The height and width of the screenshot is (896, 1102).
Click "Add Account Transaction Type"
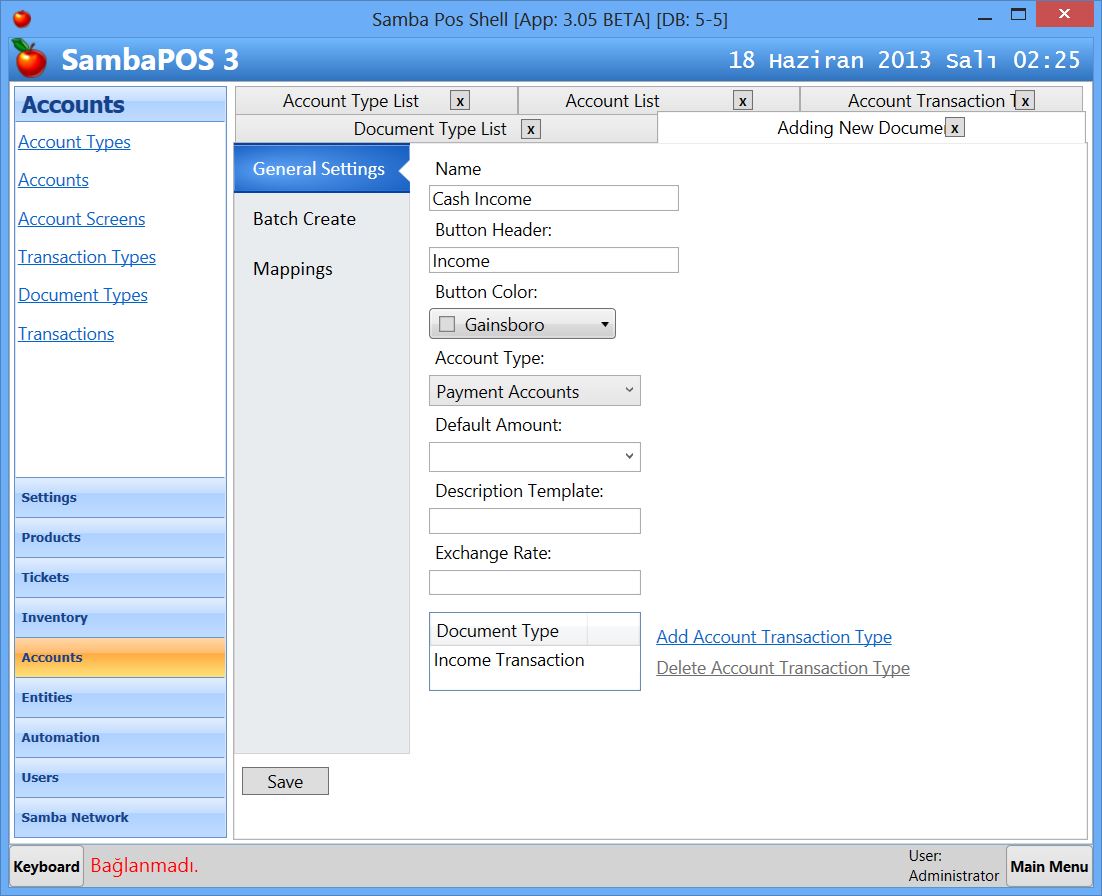pos(772,637)
